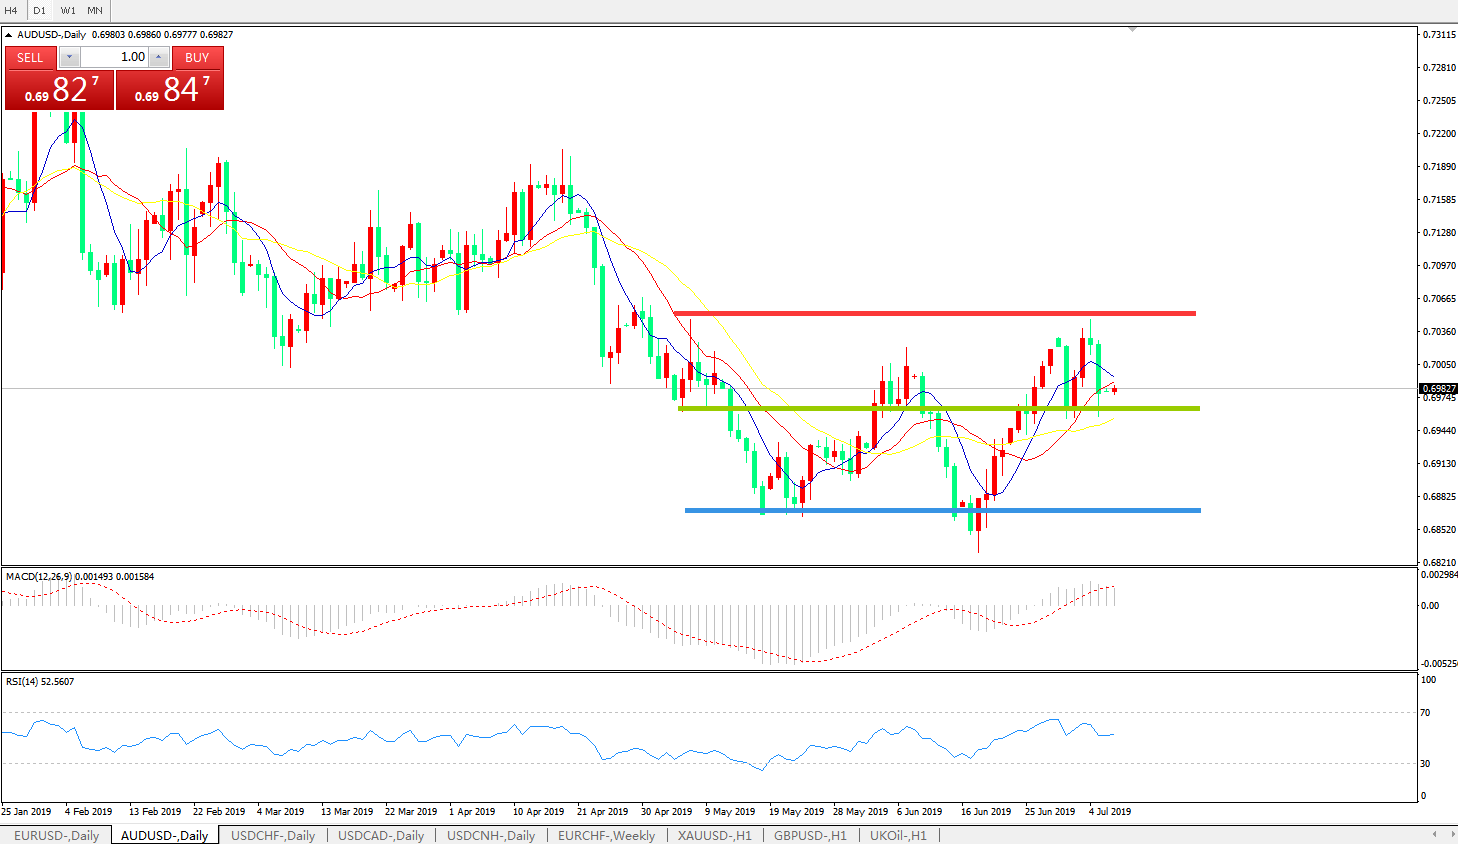Select the blue horizontal support line
1458x844 pixels.
(x=942, y=510)
